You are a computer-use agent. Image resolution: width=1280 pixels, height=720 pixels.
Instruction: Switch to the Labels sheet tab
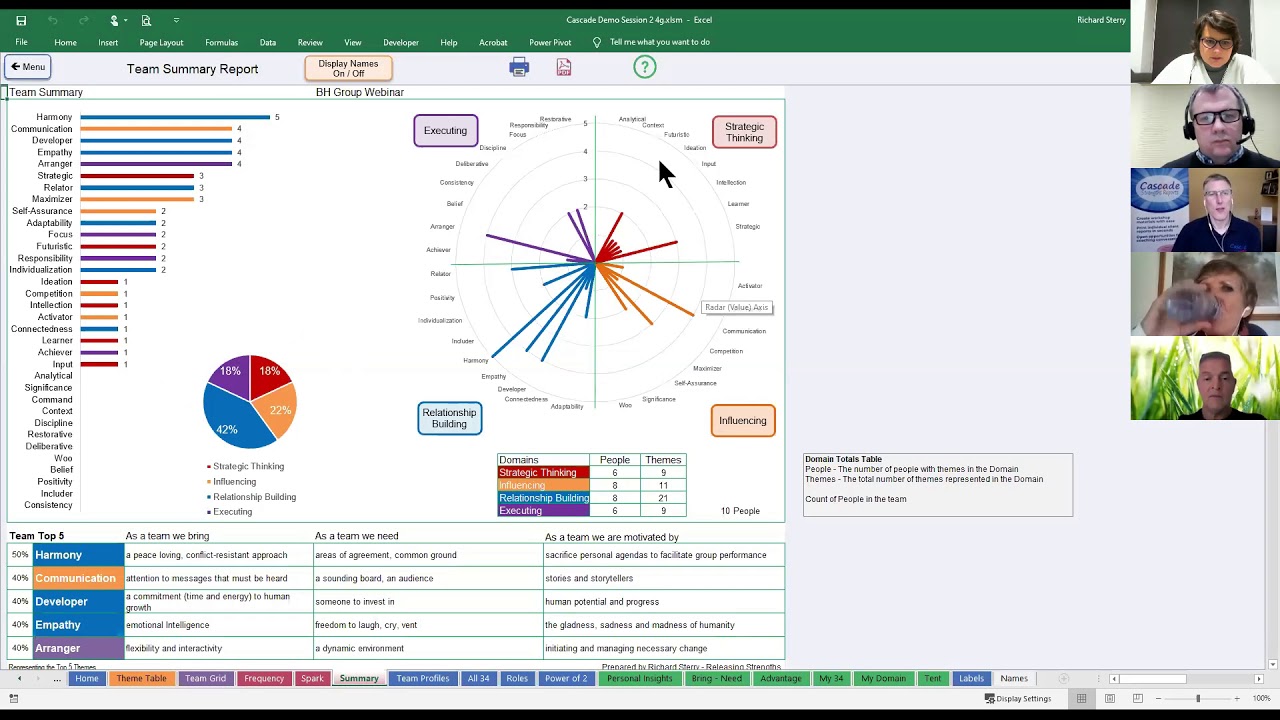click(971, 678)
